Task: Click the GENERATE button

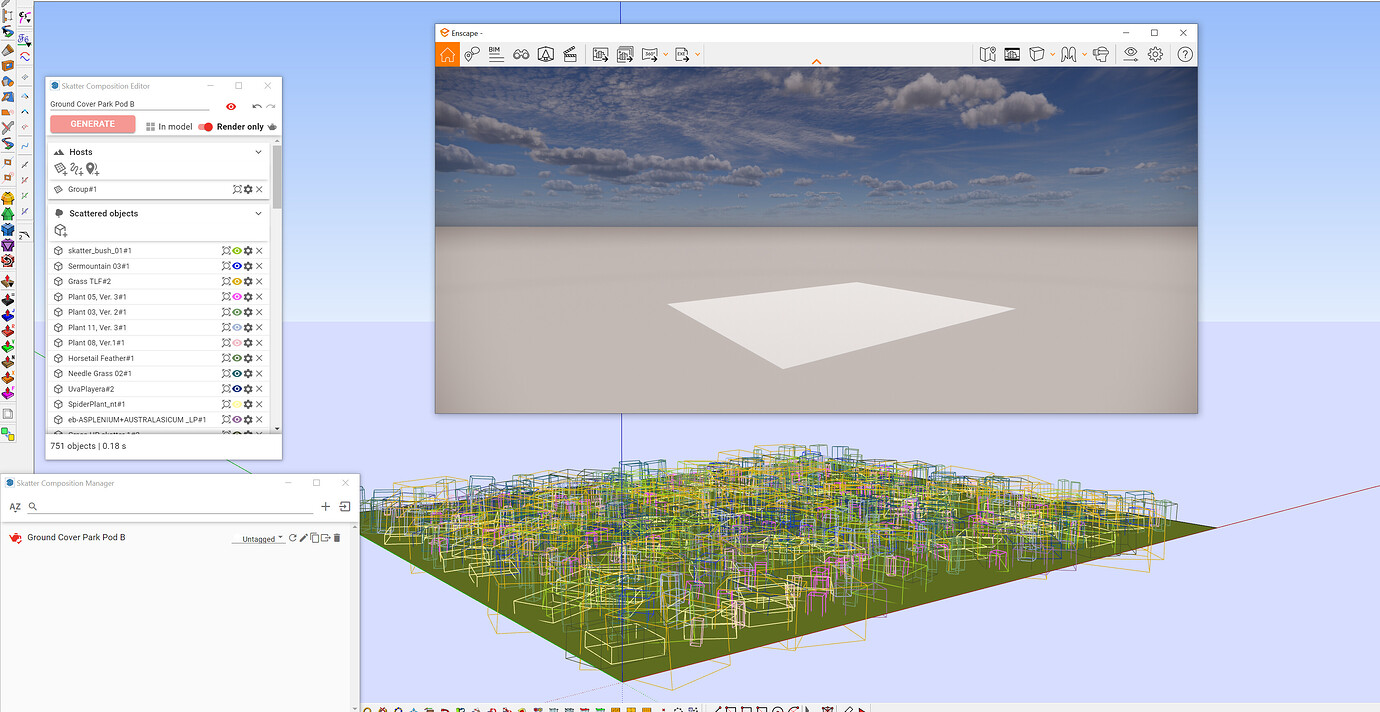Action: coord(93,124)
